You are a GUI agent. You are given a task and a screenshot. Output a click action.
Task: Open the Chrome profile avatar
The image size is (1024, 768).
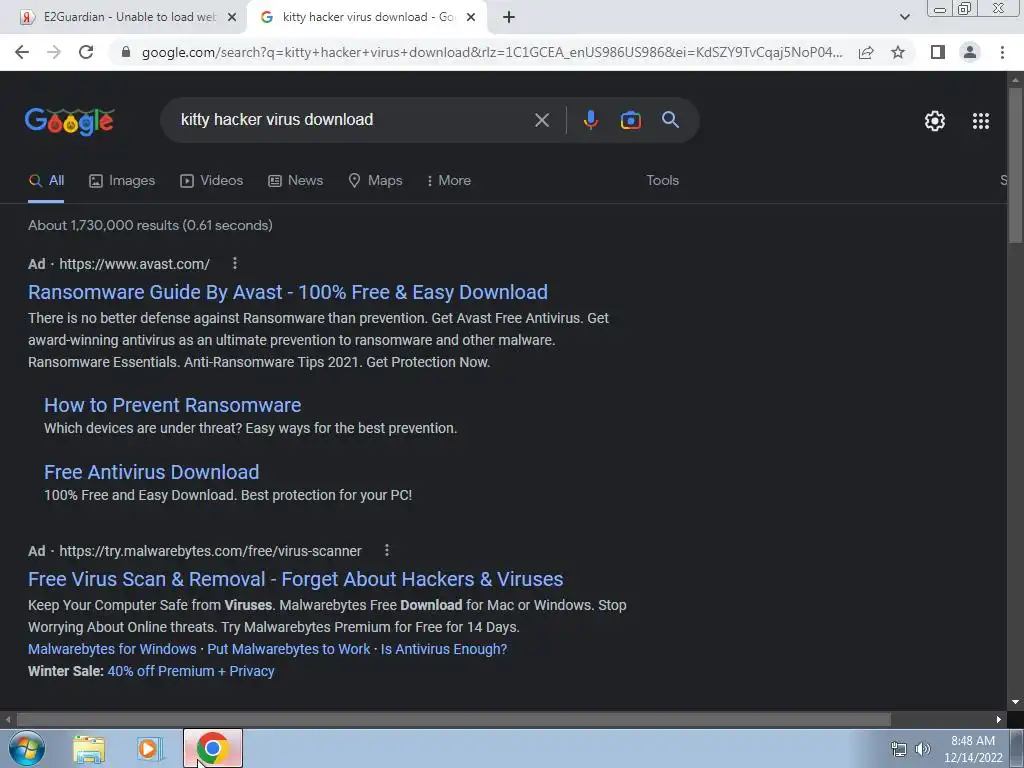coord(970,52)
